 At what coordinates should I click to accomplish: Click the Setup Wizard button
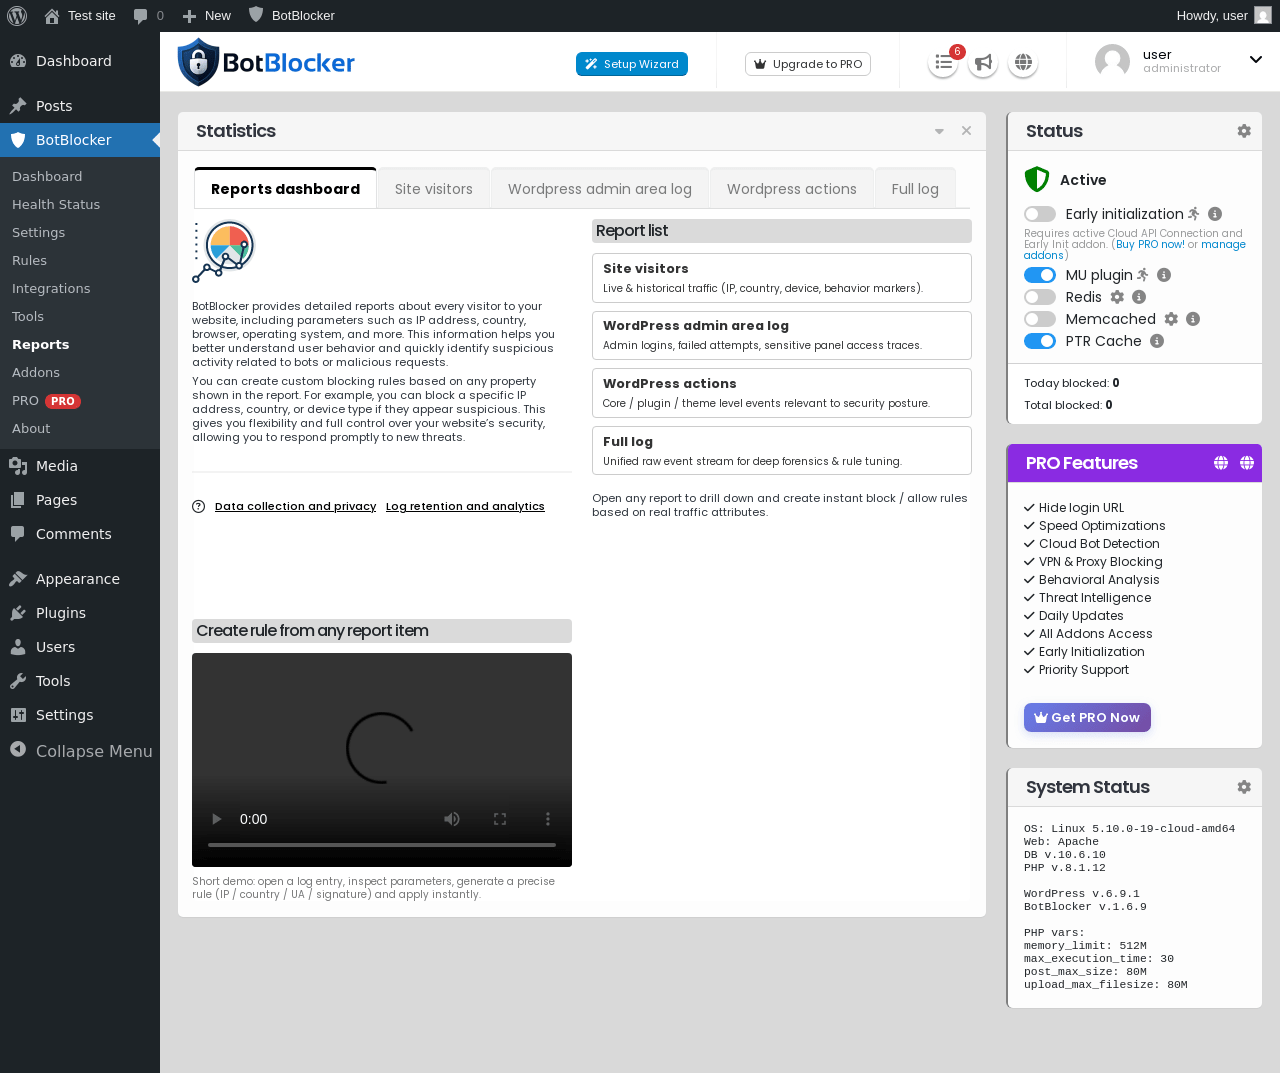coord(632,64)
